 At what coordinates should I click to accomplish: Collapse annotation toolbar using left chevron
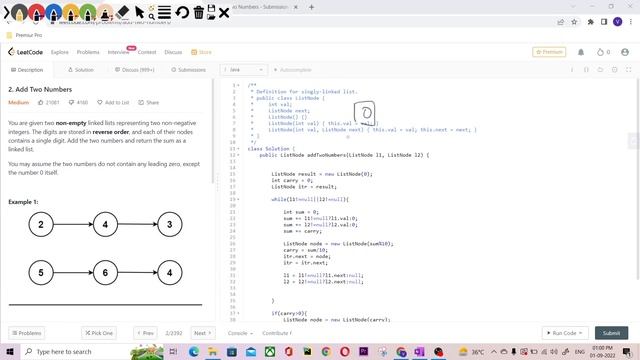(x=6, y=13)
